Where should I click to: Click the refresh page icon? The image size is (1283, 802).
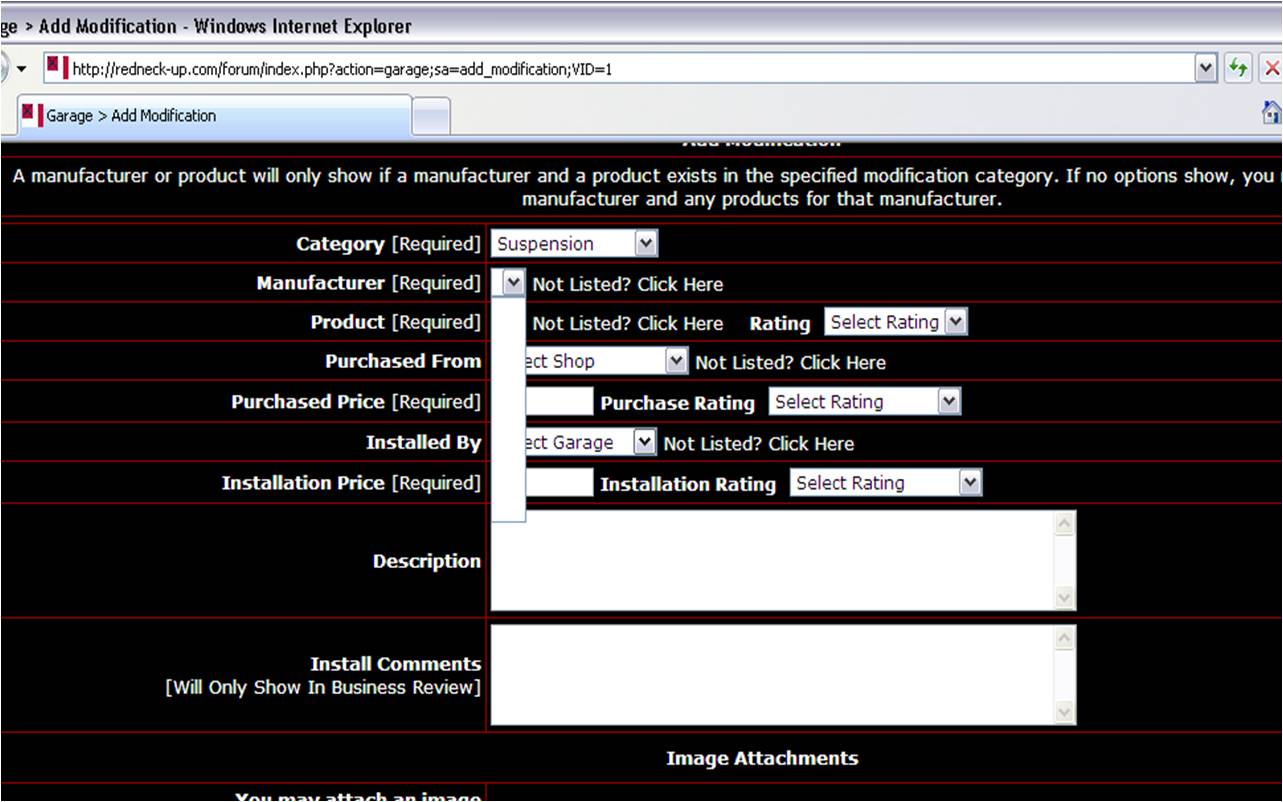[x=1239, y=68]
